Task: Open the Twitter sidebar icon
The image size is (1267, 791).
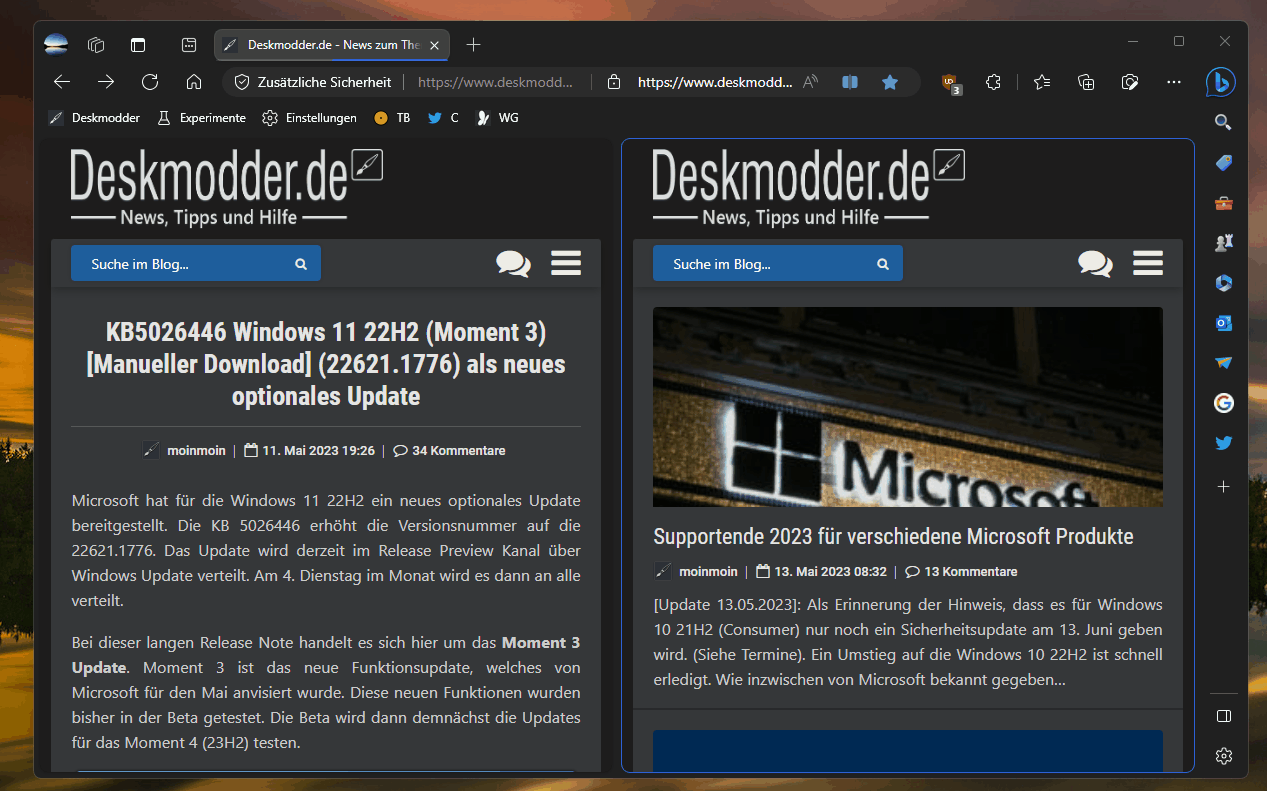Action: 1223,443
